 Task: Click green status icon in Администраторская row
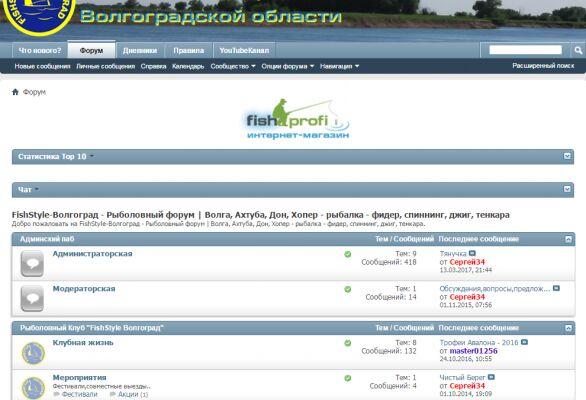pos(348,254)
